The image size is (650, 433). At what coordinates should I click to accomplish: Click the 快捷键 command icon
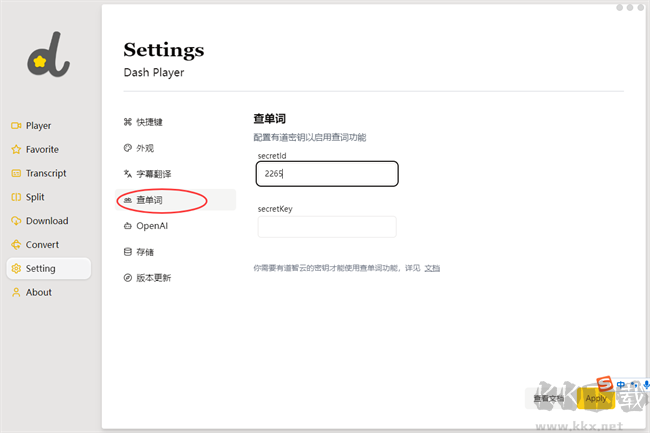pos(128,122)
